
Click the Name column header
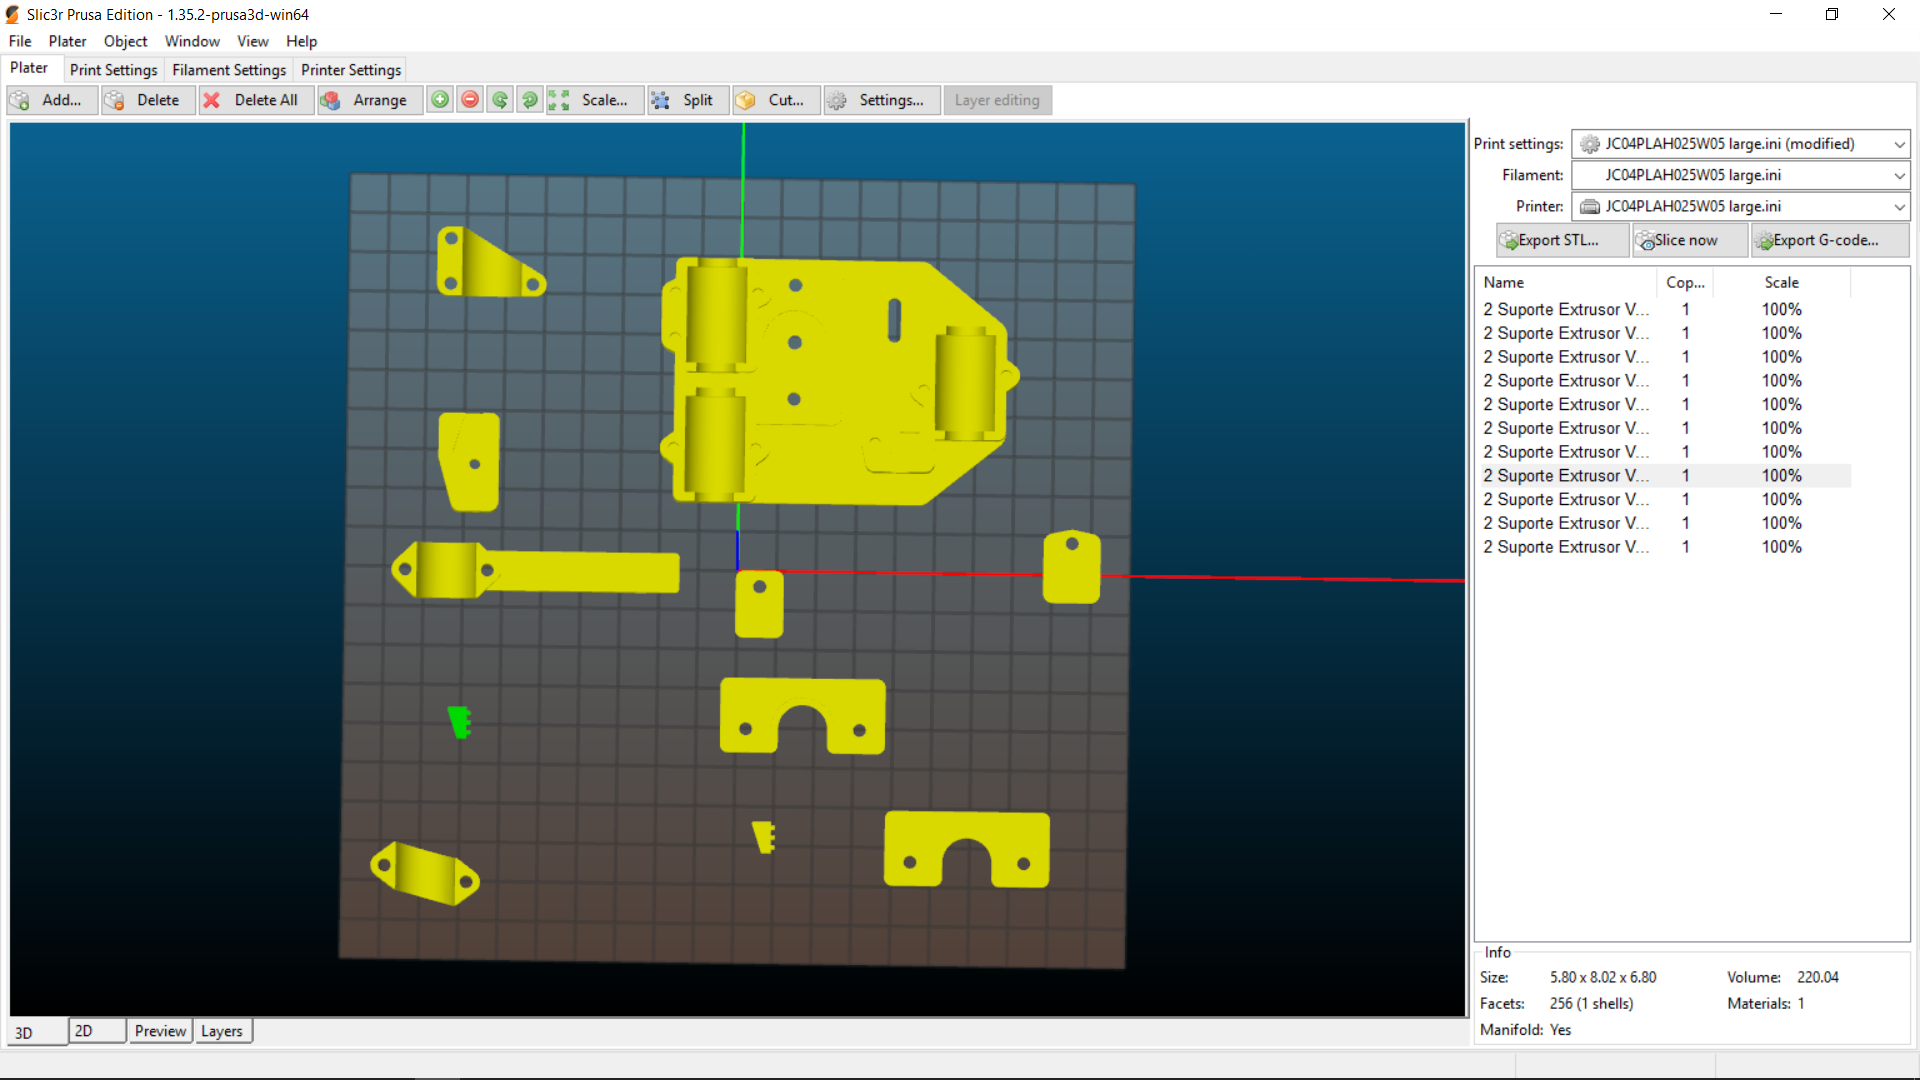tap(1566, 283)
